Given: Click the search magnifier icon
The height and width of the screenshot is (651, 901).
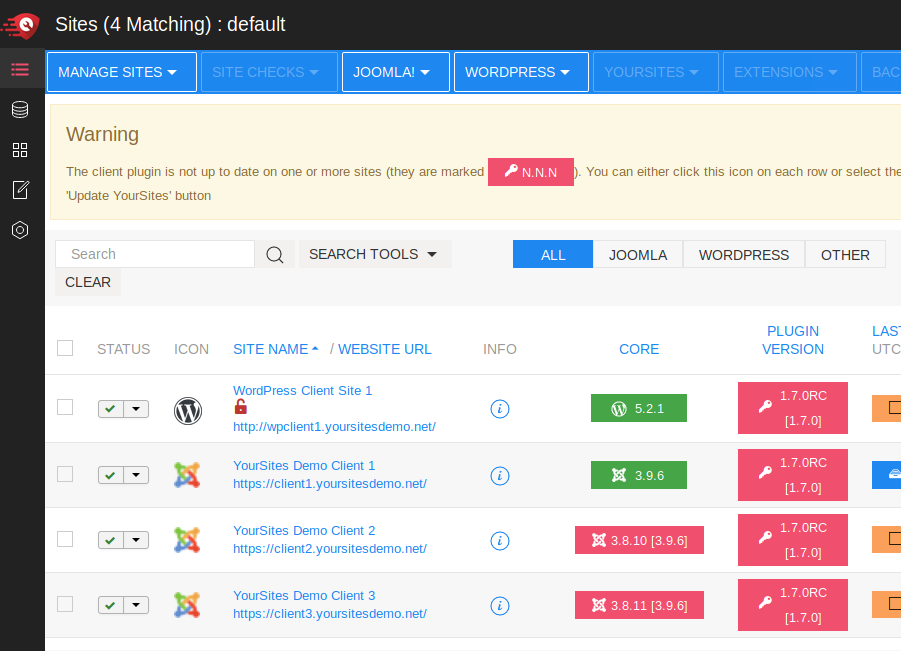Looking at the screenshot, I should point(275,254).
